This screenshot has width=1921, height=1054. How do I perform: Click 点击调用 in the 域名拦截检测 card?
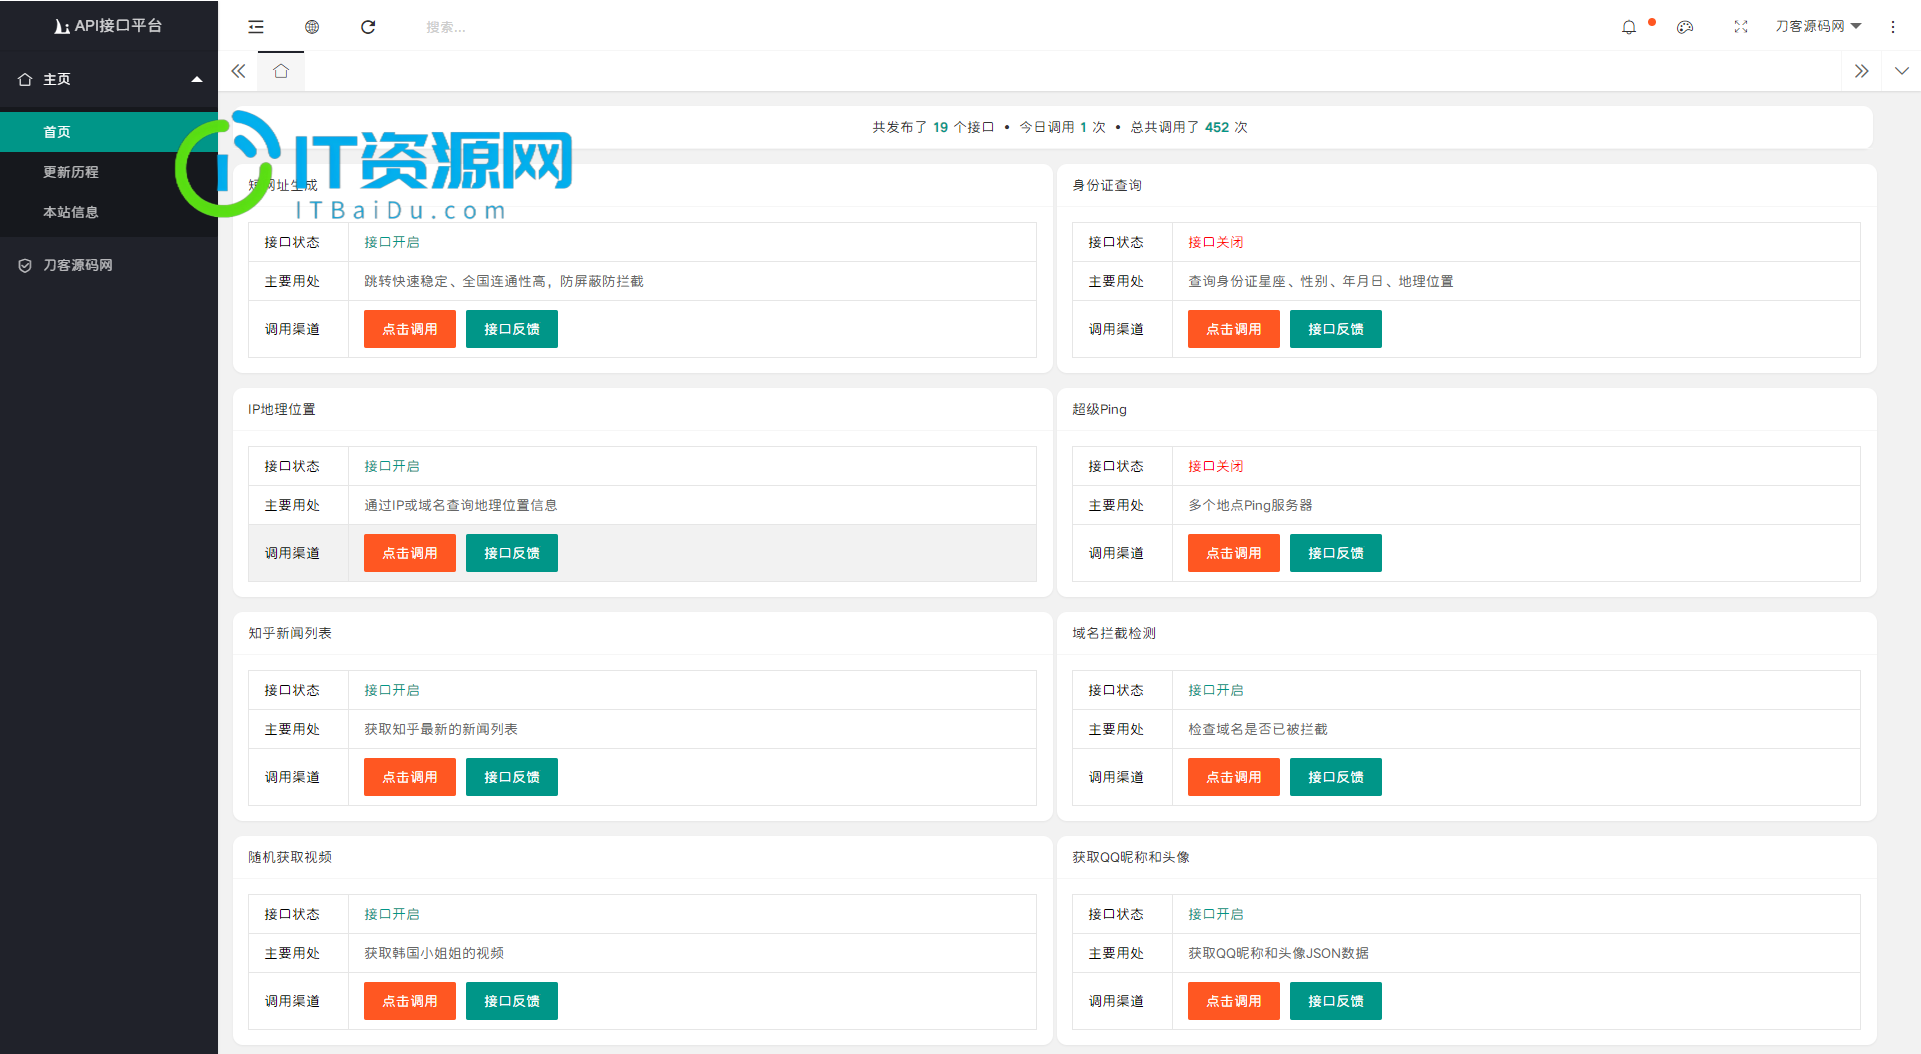pos(1234,777)
